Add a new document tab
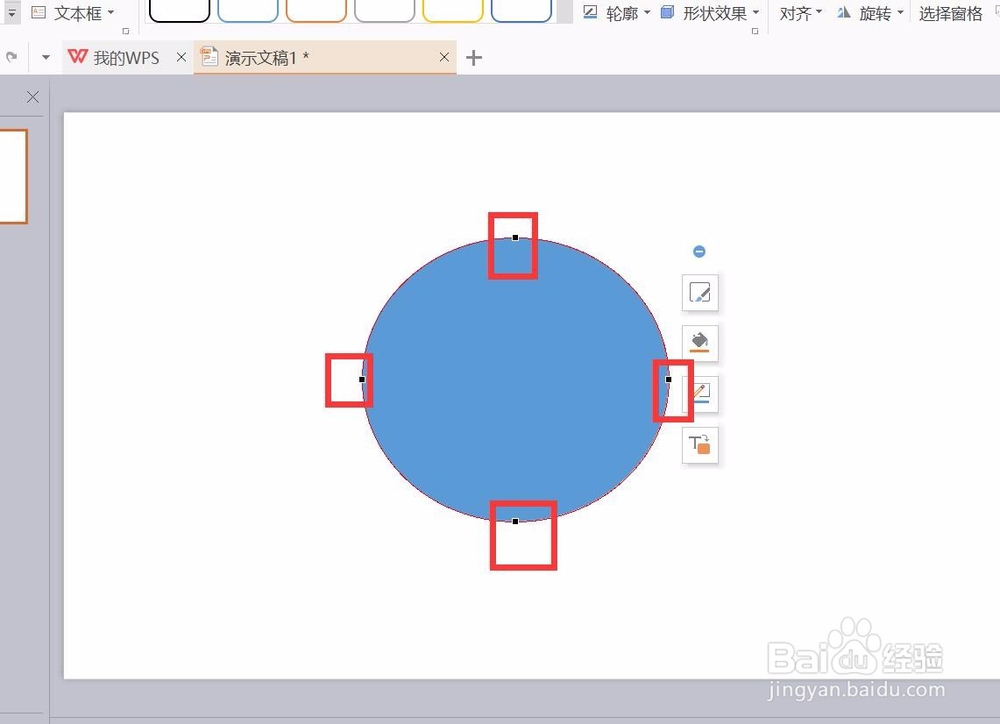Screen dimensions: 1000x724 point(474,58)
